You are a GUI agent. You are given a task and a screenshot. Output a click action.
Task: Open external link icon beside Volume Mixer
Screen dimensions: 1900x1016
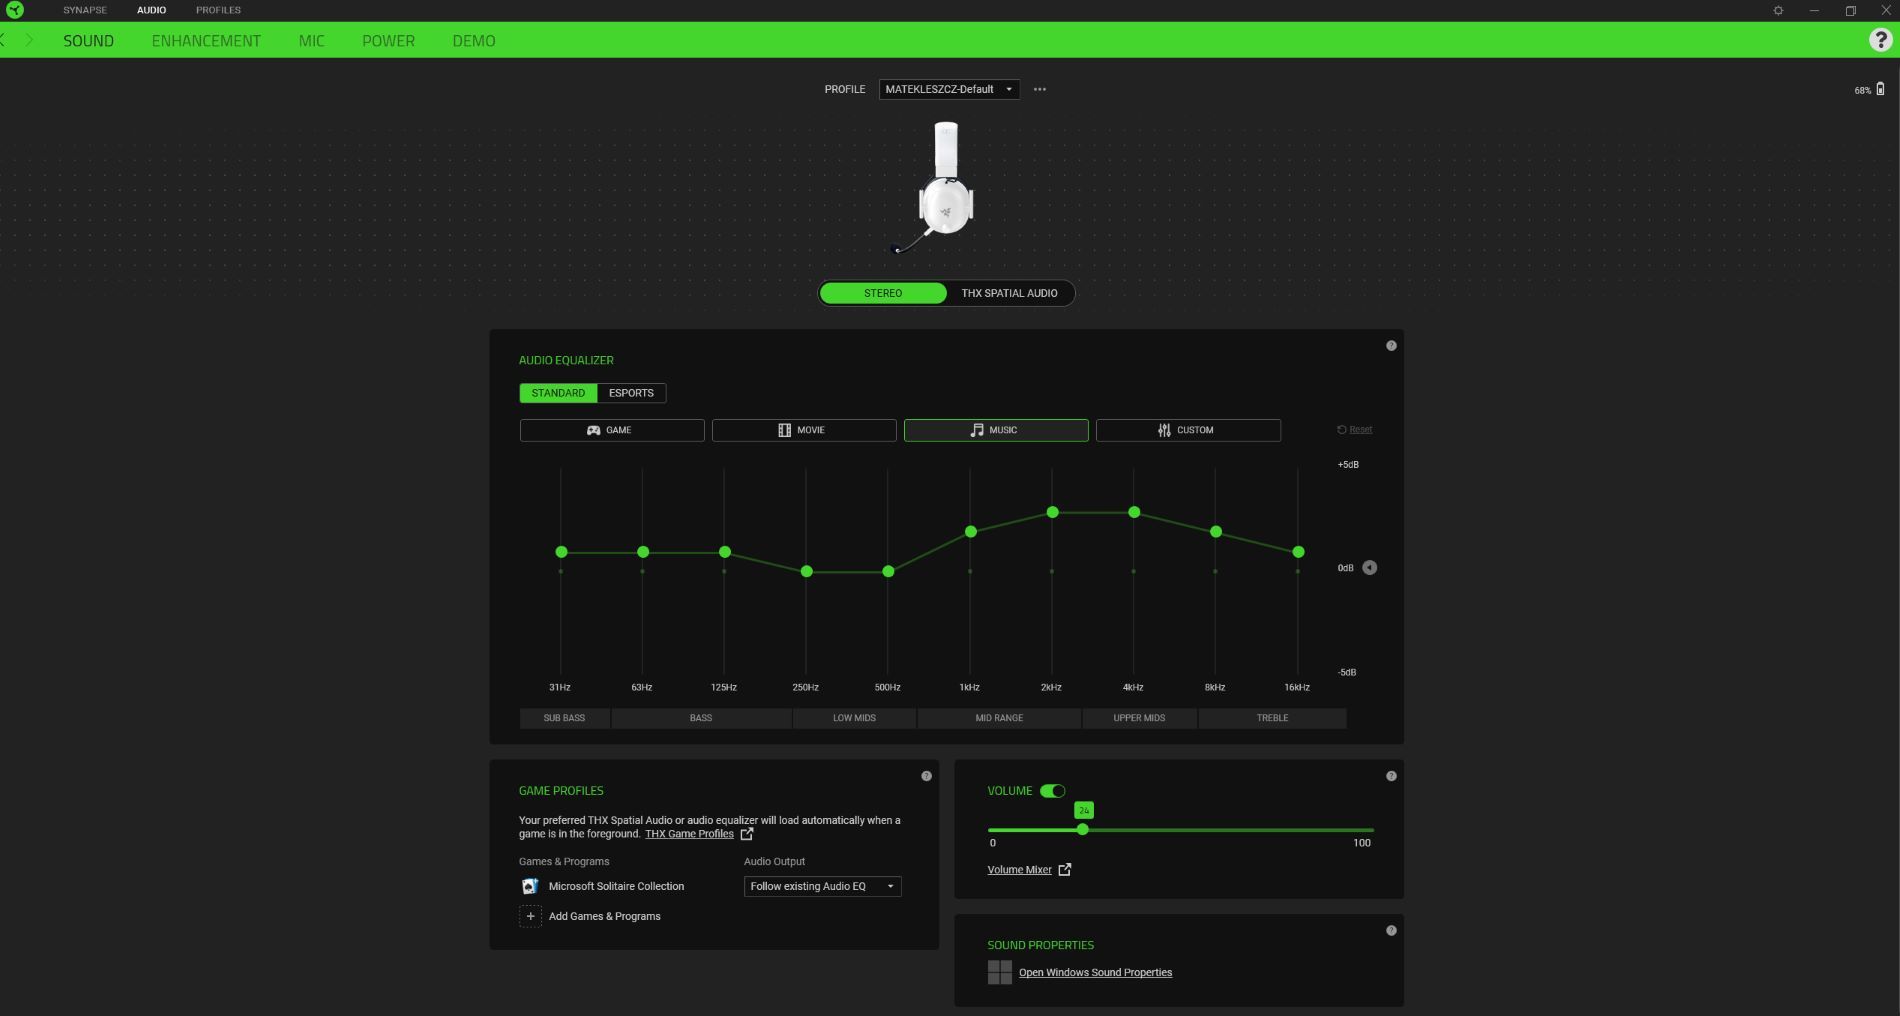[x=1065, y=870]
